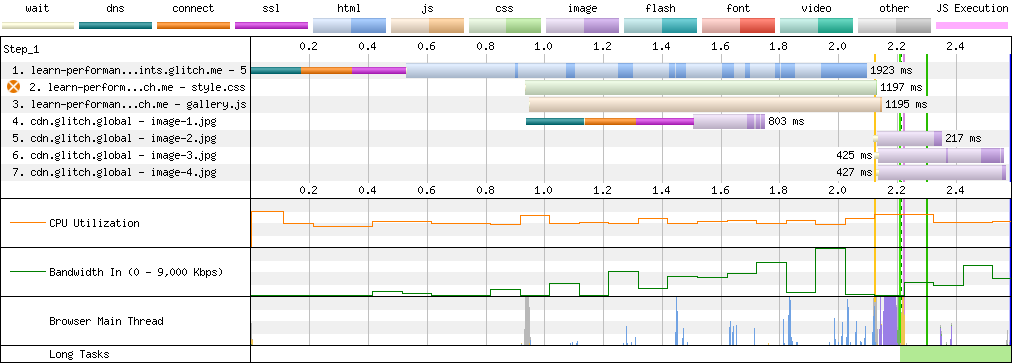Click the Long Tasks label
This screenshot has width=1012, height=363.
[x=79, y=354]
